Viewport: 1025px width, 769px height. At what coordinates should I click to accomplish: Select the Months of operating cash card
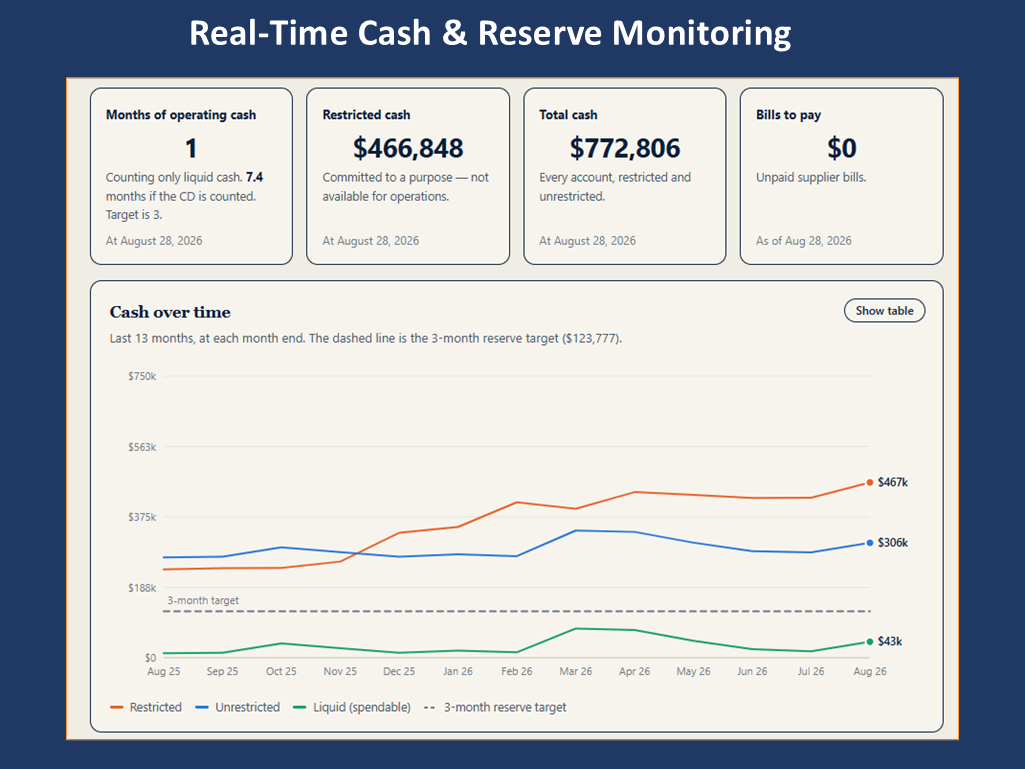192,177
